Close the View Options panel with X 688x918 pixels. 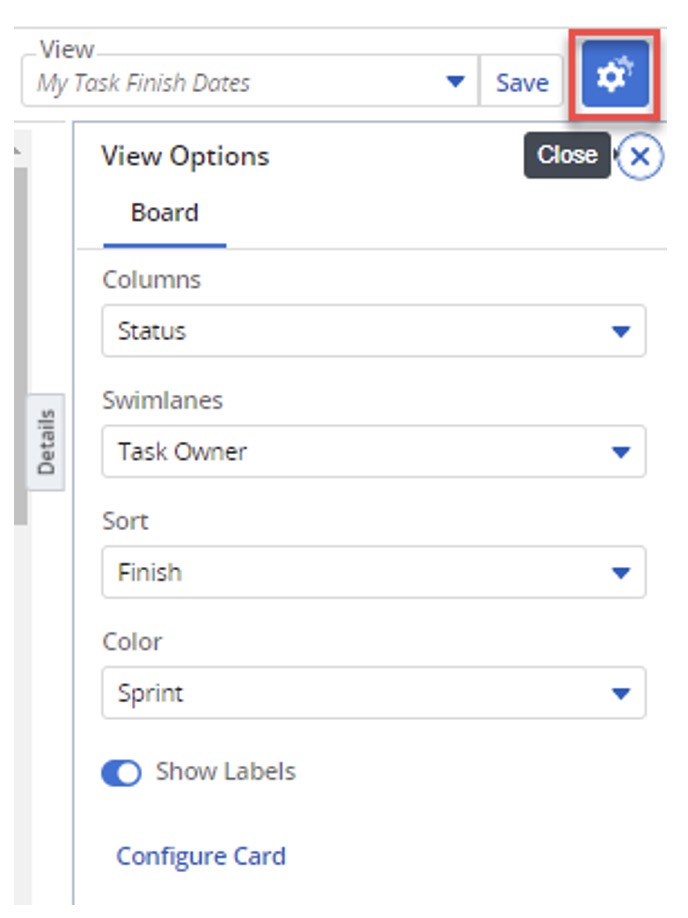640,156
